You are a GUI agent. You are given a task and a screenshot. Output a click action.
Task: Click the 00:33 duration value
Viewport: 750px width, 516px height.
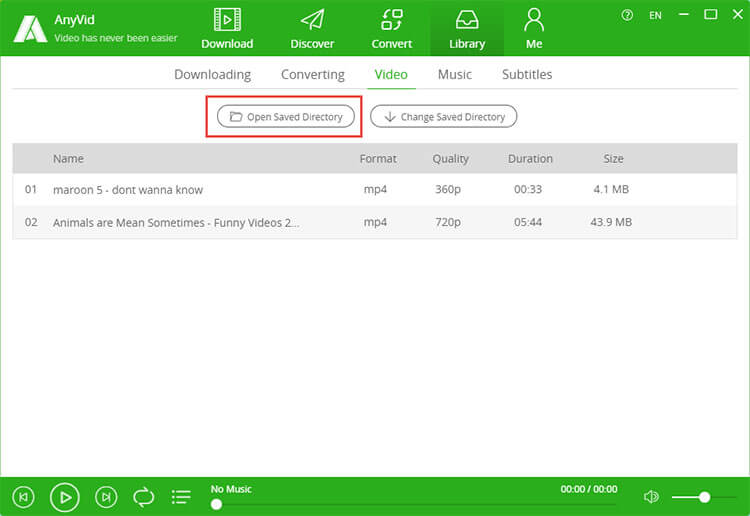(x=528, y=189)
